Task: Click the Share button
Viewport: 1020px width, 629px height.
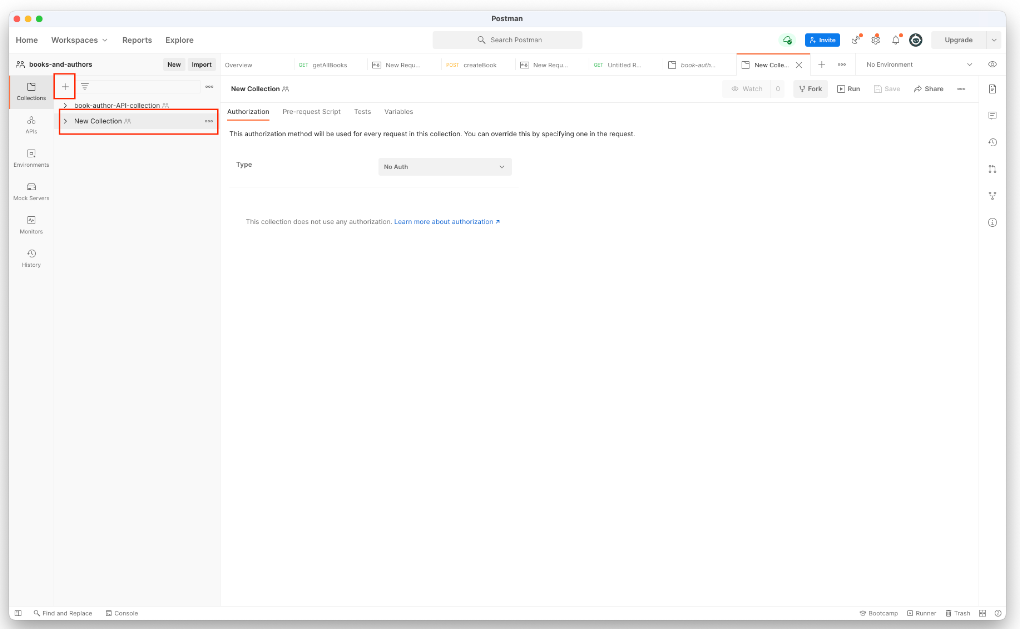Action: pos(928,88)
